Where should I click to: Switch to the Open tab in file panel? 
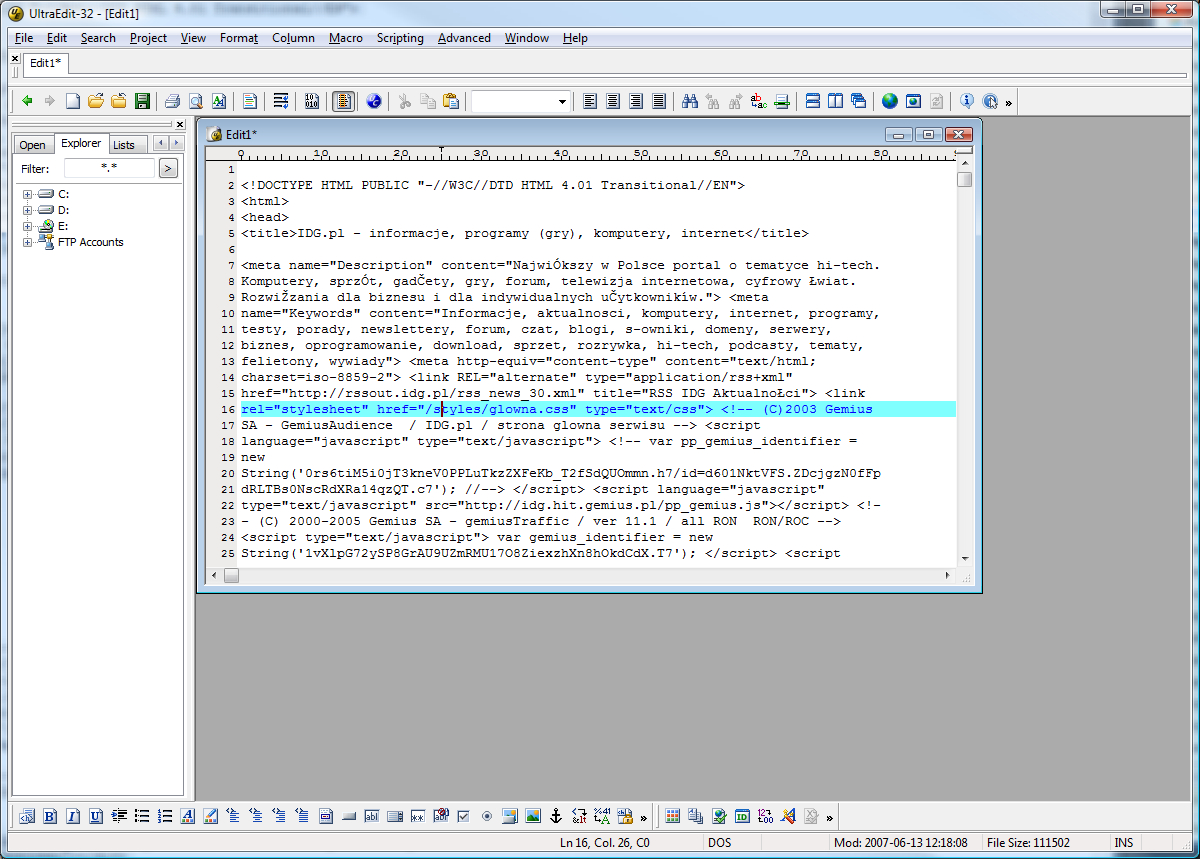pyautogui.click(x=32, y=145)
